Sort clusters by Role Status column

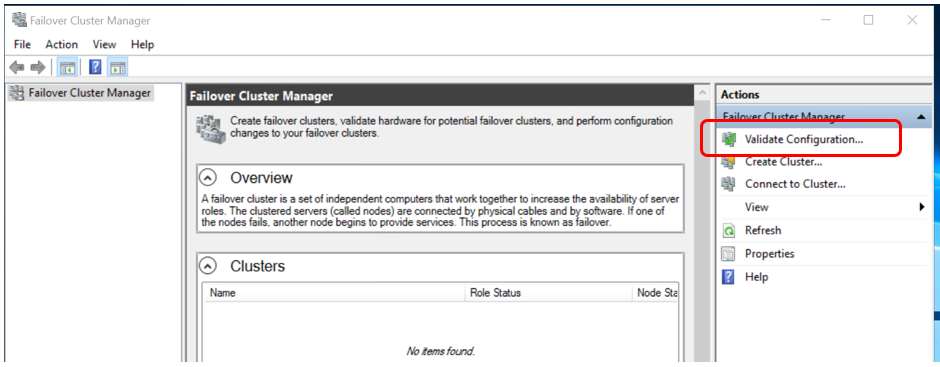pos(548,293)
